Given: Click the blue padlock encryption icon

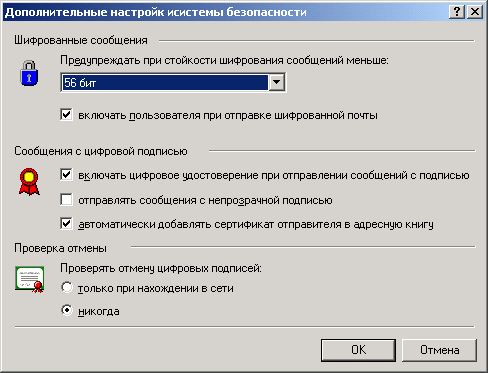Looking at the screenshot, I should pyautogui.click(x=29, y=73).
